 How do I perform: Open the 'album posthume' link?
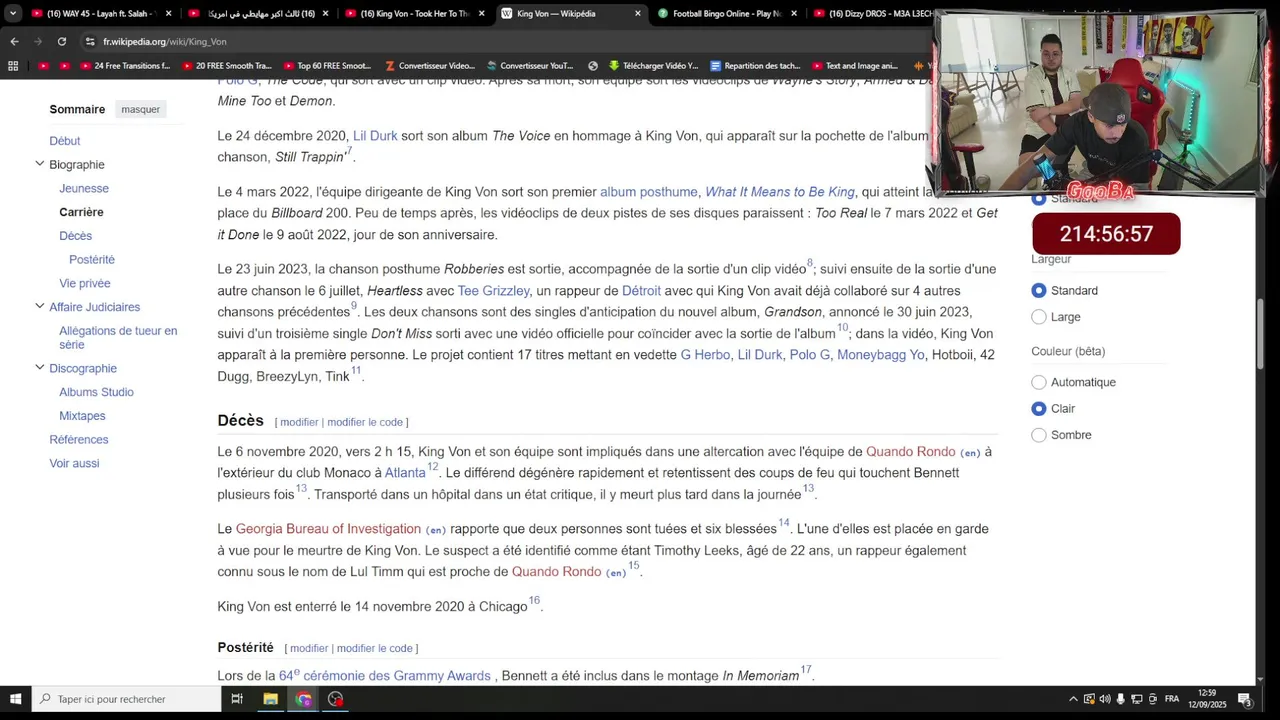tap(649, 192)
